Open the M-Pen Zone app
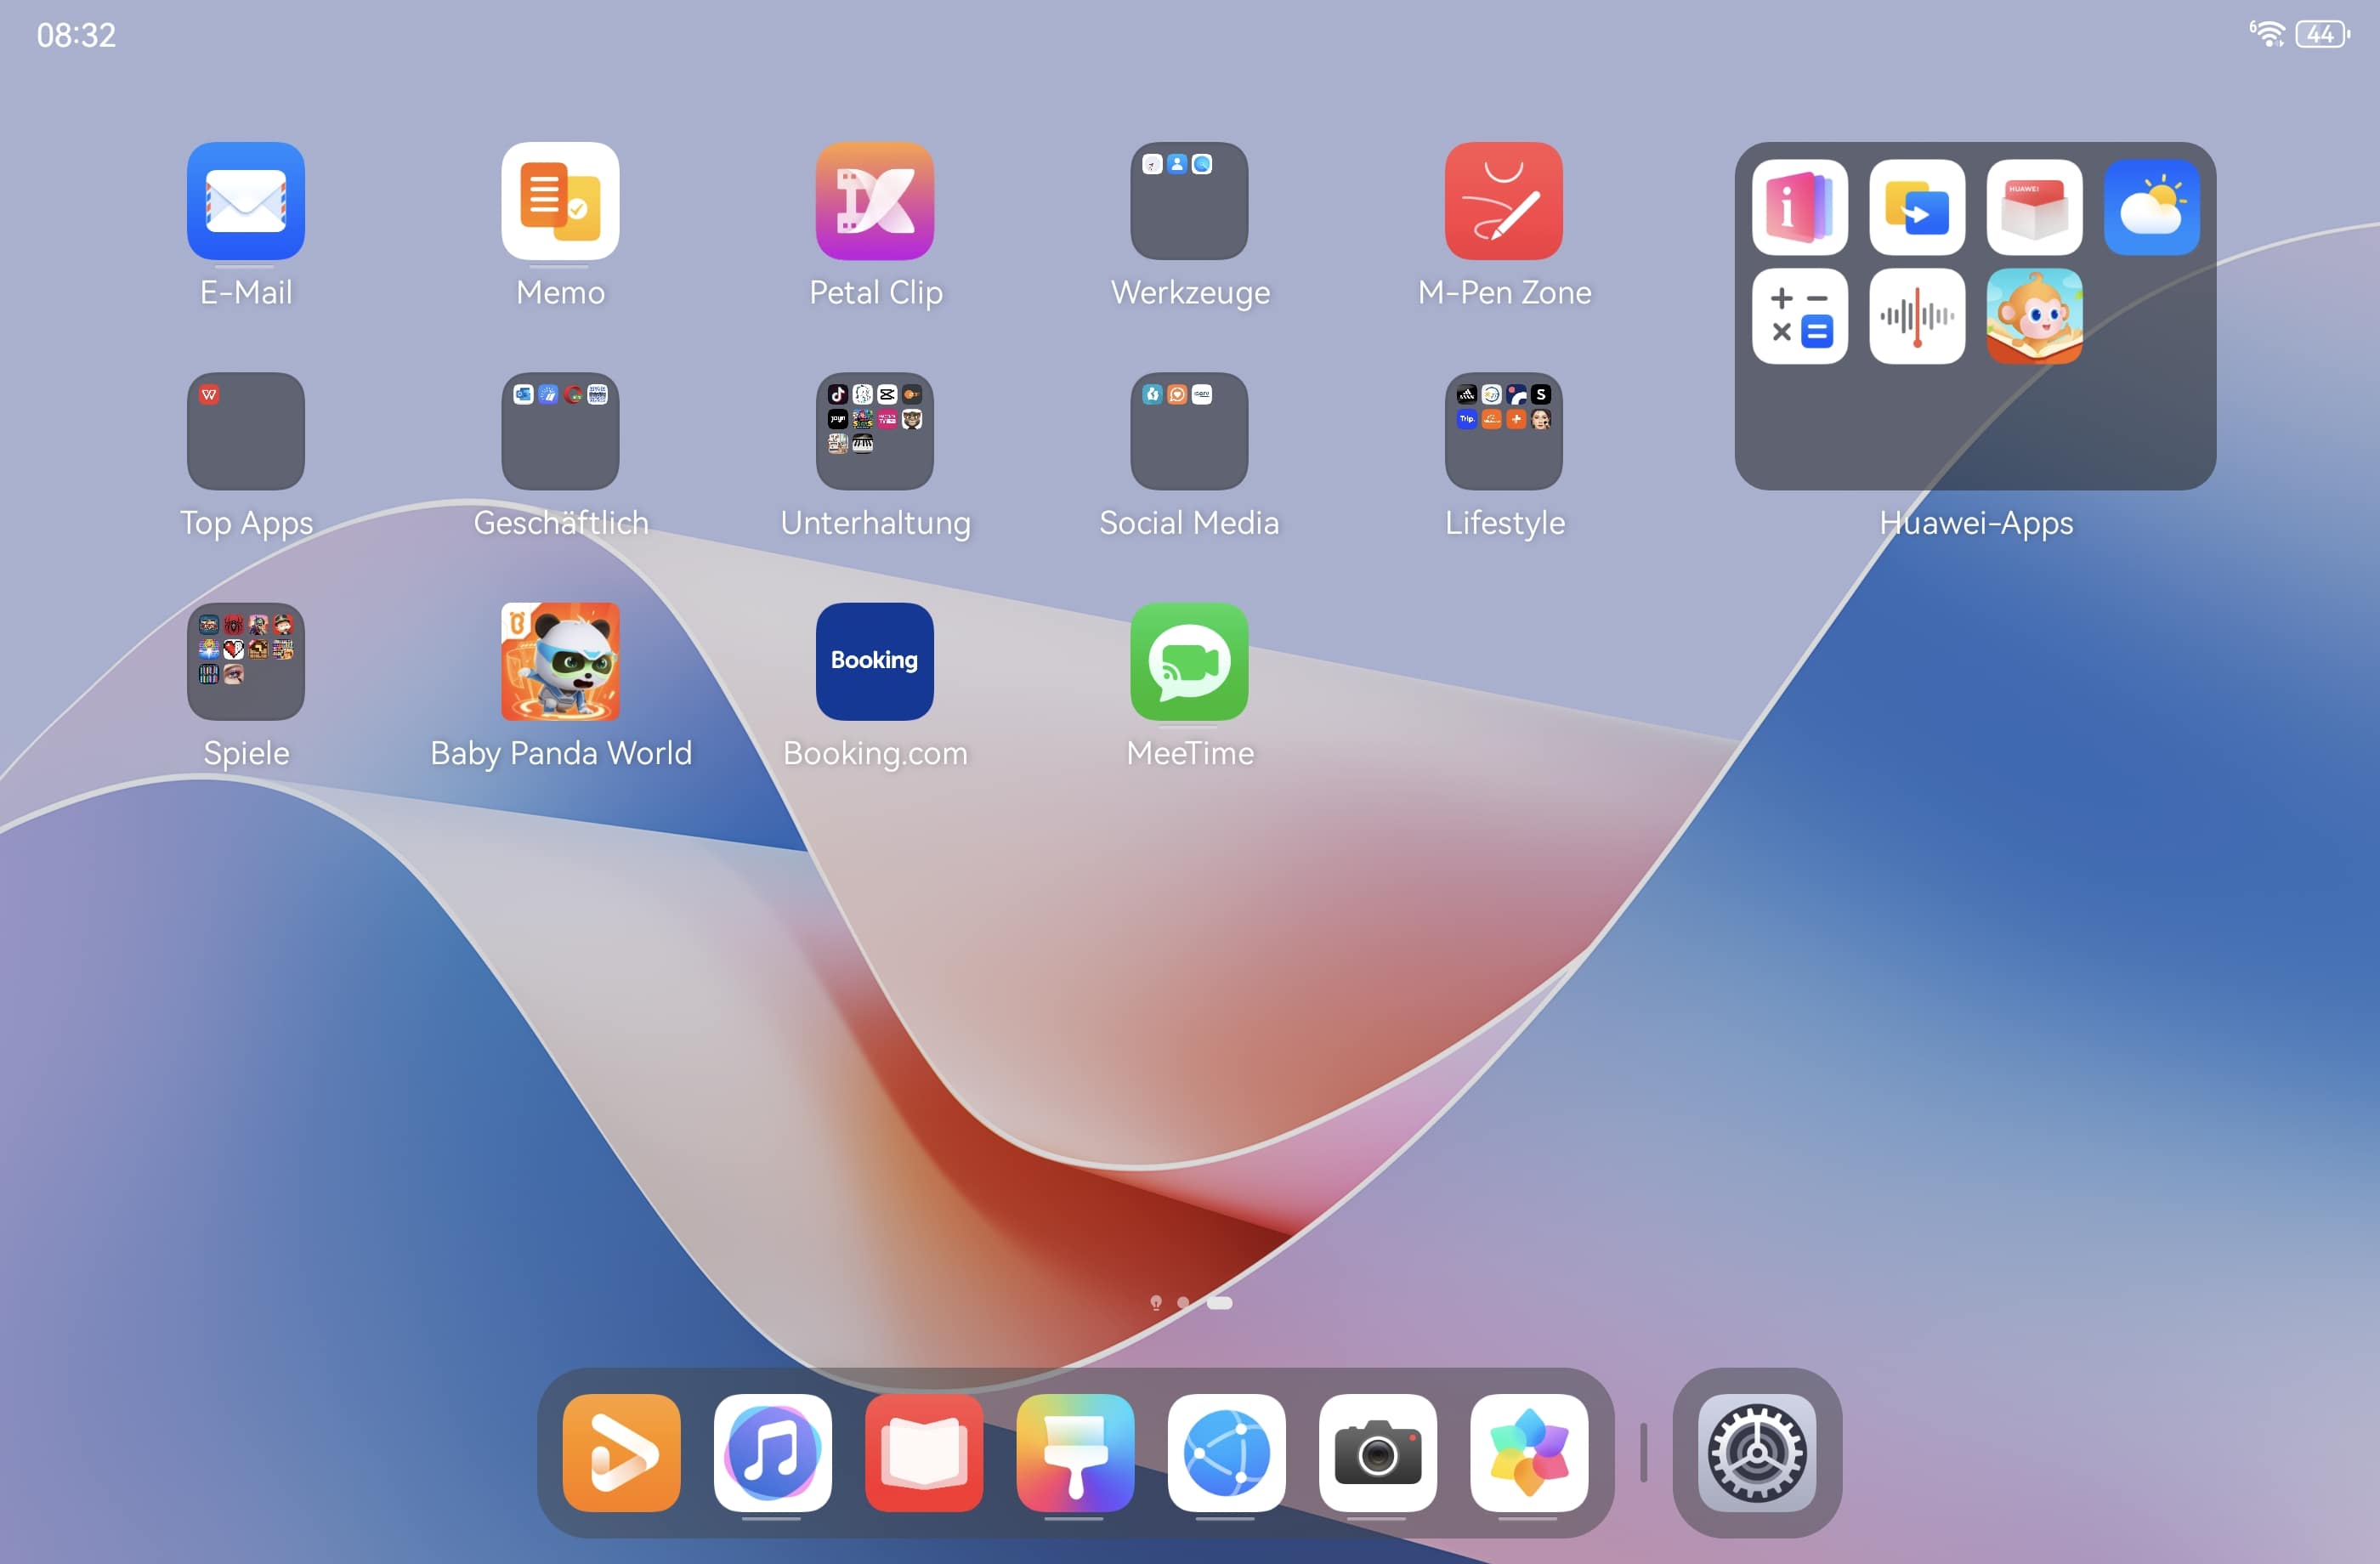 tap(1503, 201)
